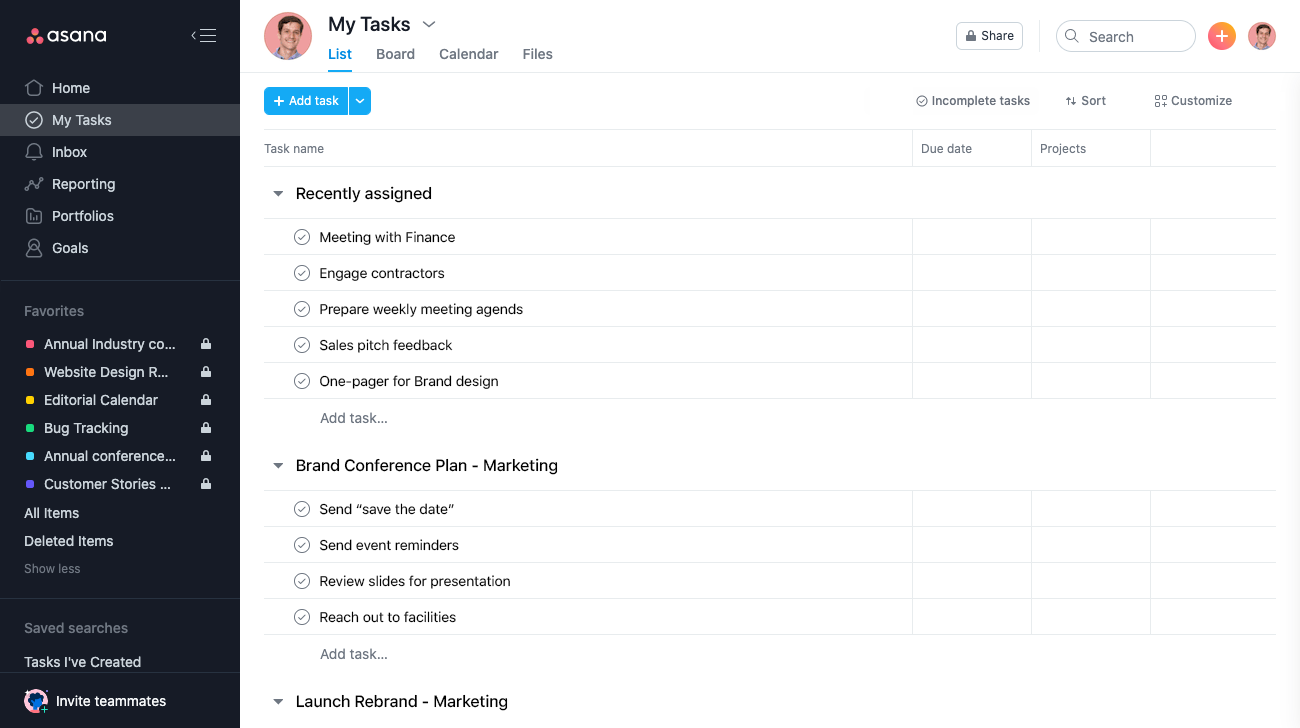Click the lock icon beside Website Design R...
Viewport: 1300px width, 728px height.
point(206,372)
